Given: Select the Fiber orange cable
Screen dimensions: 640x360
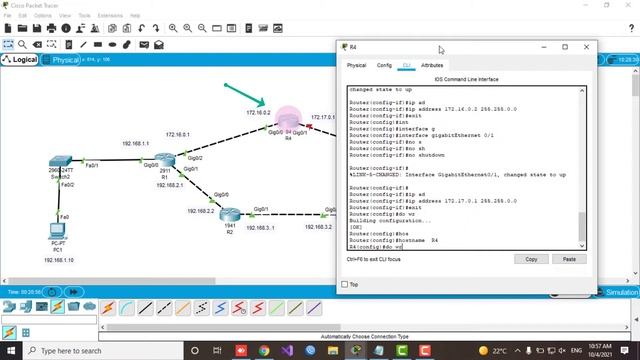Looking at the screenshot, I should pos(183,308).
